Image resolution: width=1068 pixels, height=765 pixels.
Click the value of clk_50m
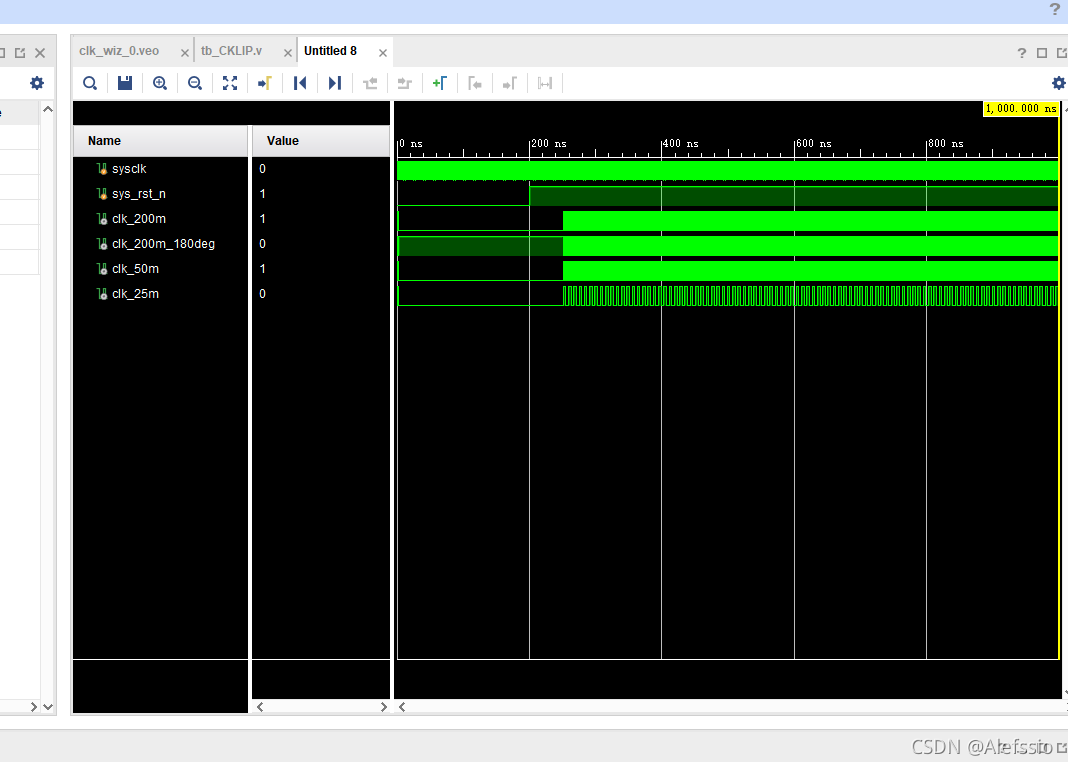coord(263,269)
